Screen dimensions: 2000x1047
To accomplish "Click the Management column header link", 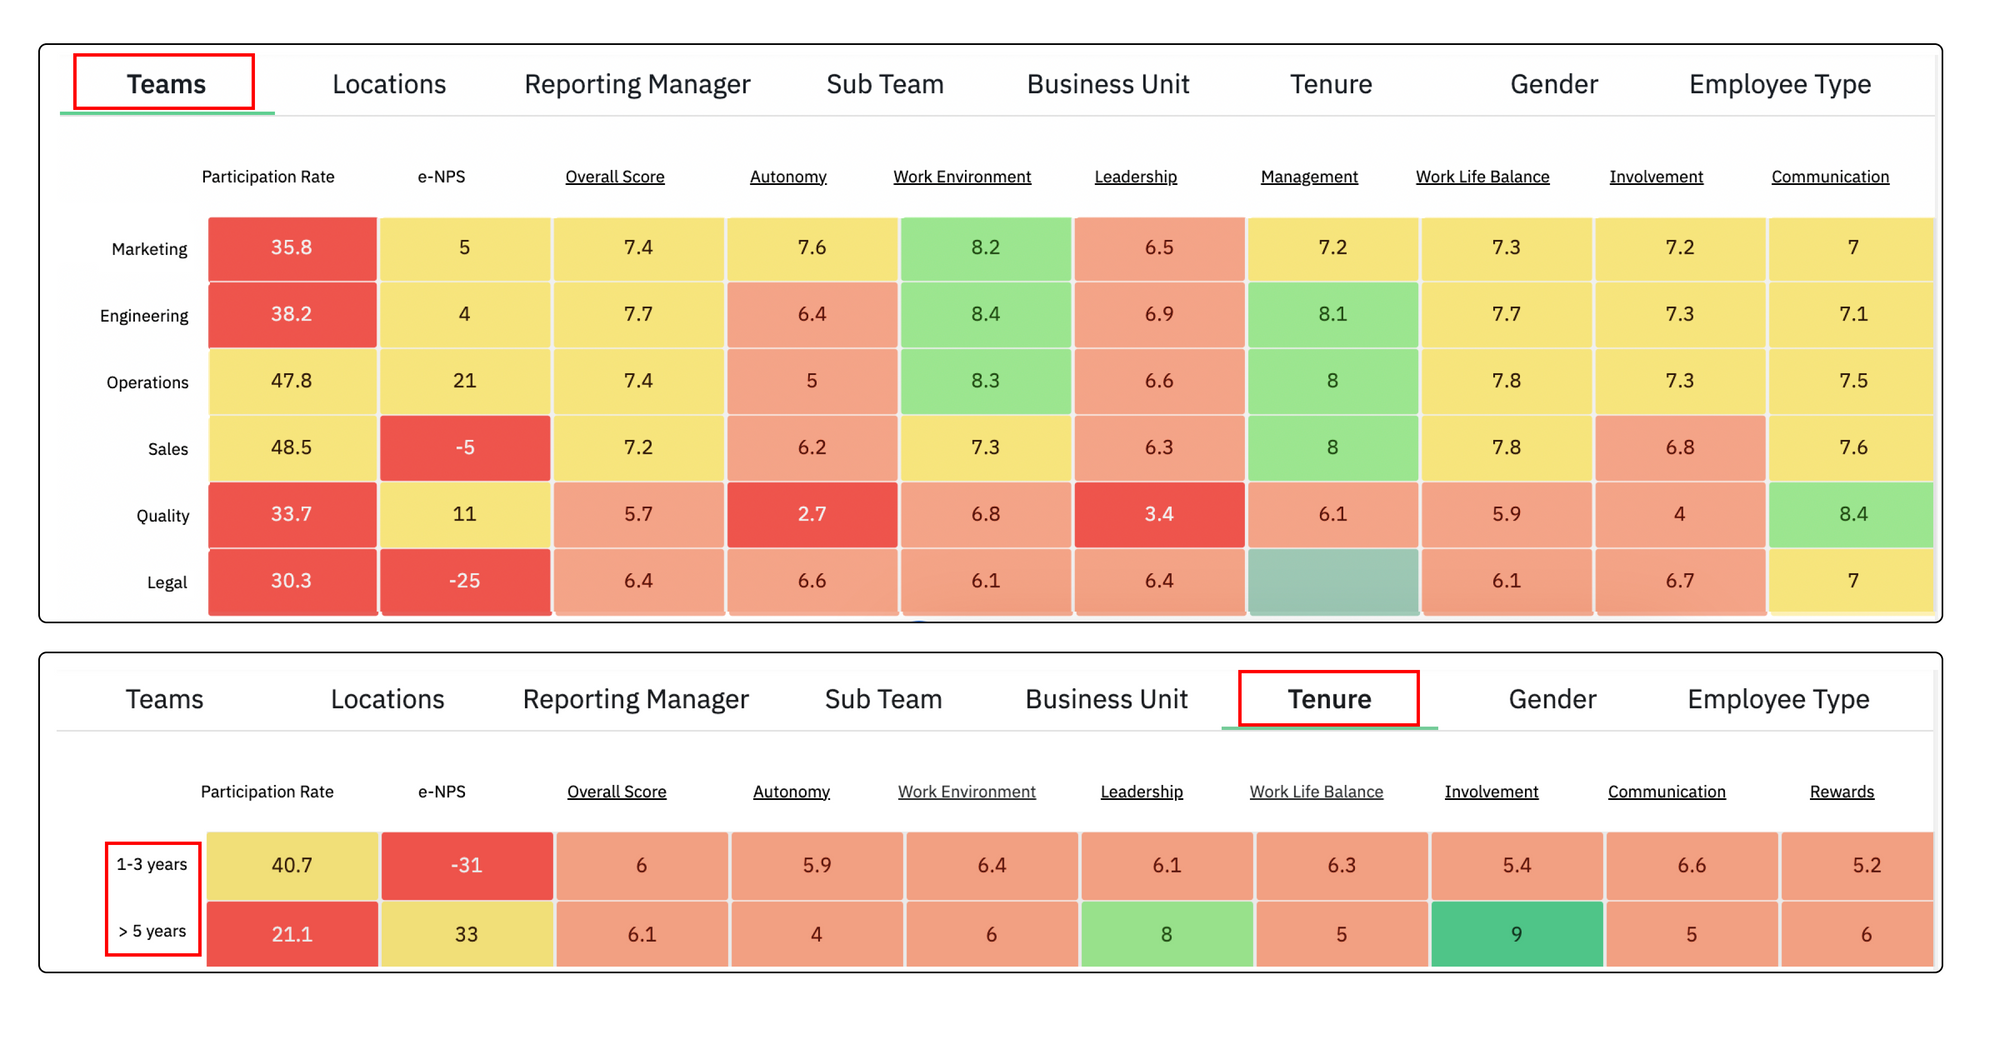I will pyautogui.click(x=1309, y=177).
